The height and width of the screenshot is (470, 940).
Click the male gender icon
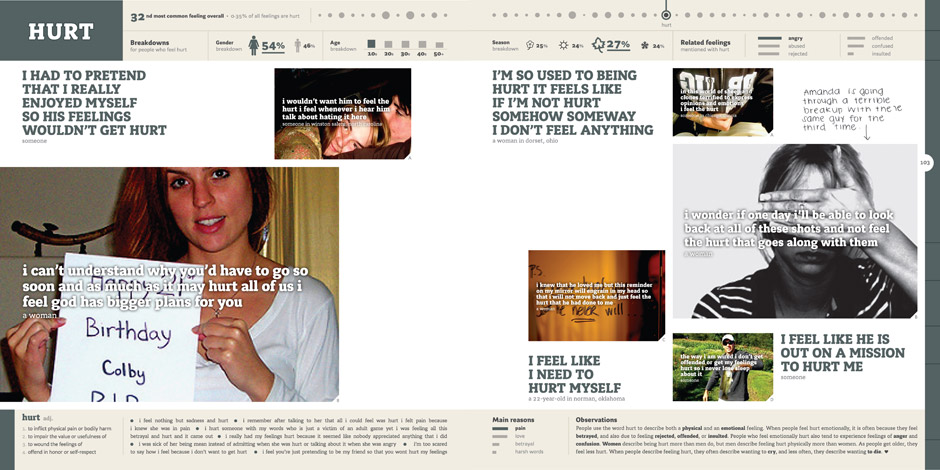click(298, 46)
